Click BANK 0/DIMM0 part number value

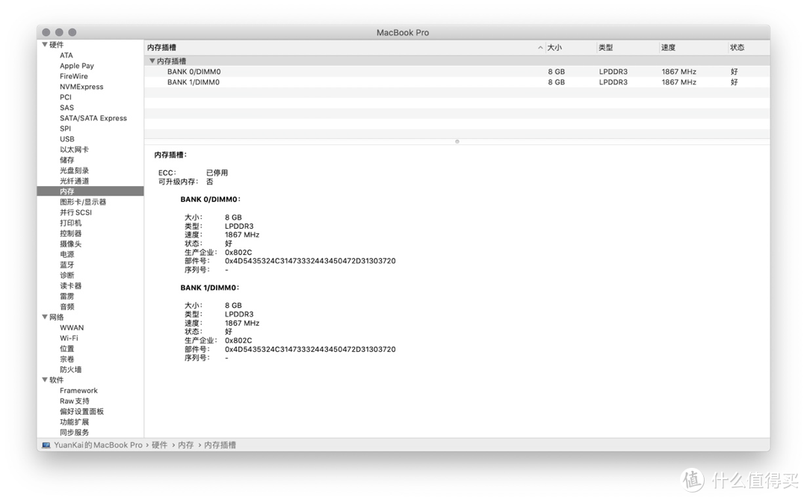pyautogui.click(x=310, y=261)
